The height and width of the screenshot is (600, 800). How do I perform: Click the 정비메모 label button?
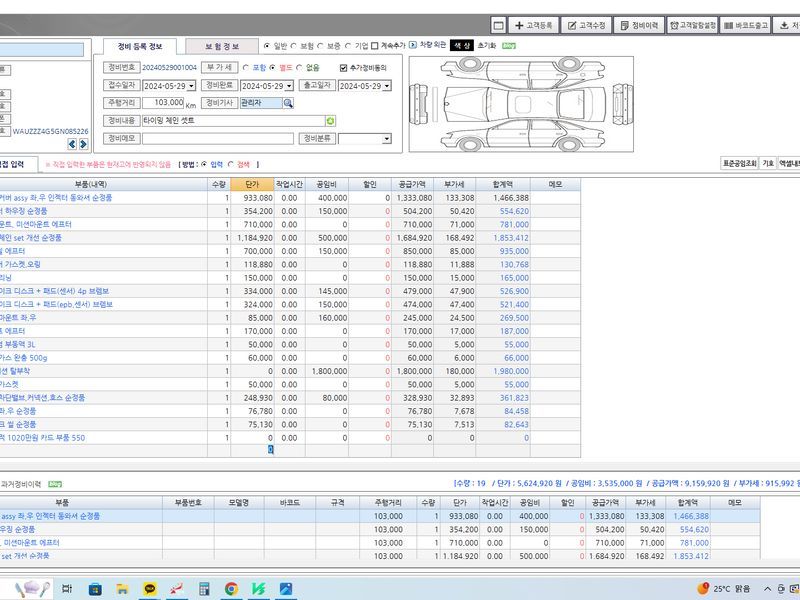[121, 138]
